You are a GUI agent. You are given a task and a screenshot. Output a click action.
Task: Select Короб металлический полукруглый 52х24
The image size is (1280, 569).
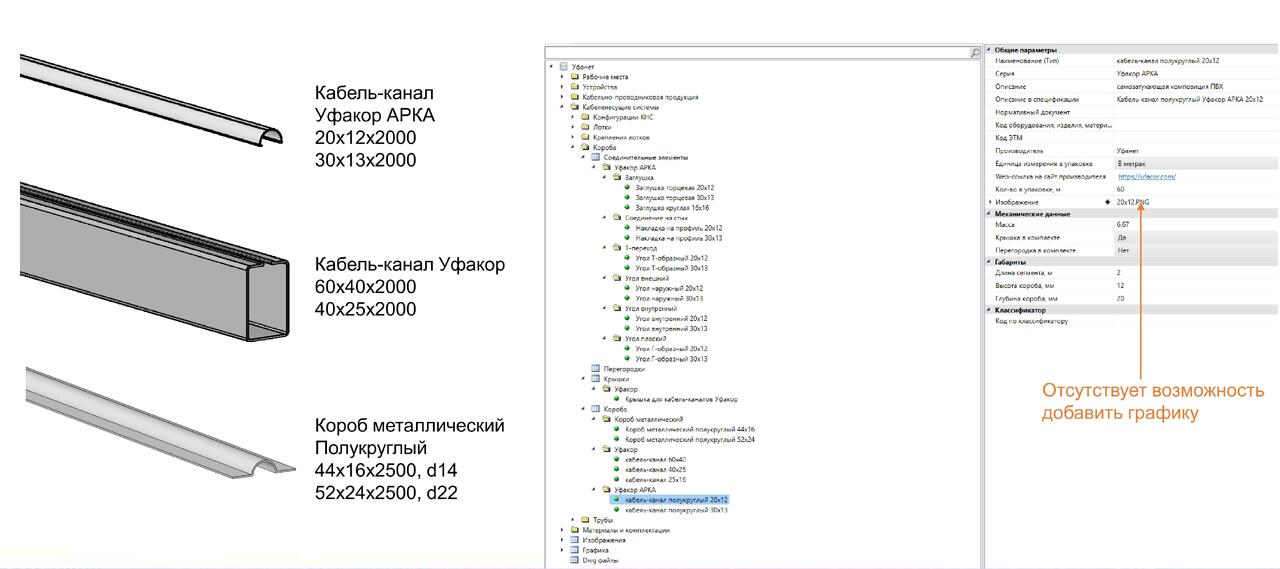click(x=689, y=439)
